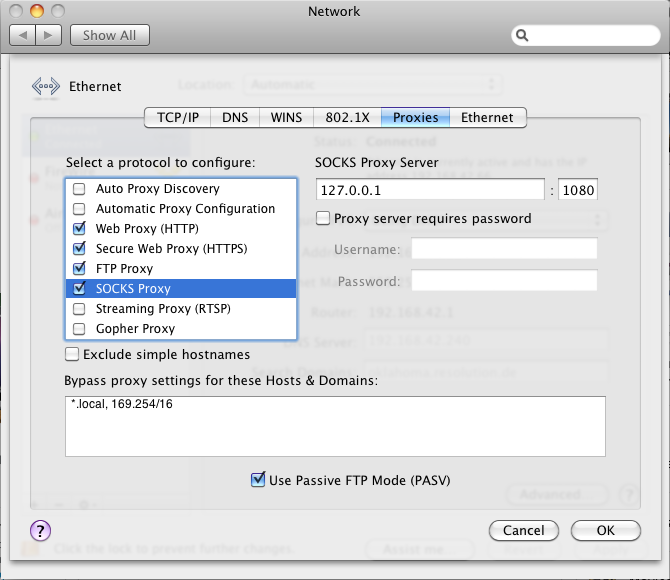
Task: Click the SOCKS proxy server address field
Action: [x=430, y=190]
